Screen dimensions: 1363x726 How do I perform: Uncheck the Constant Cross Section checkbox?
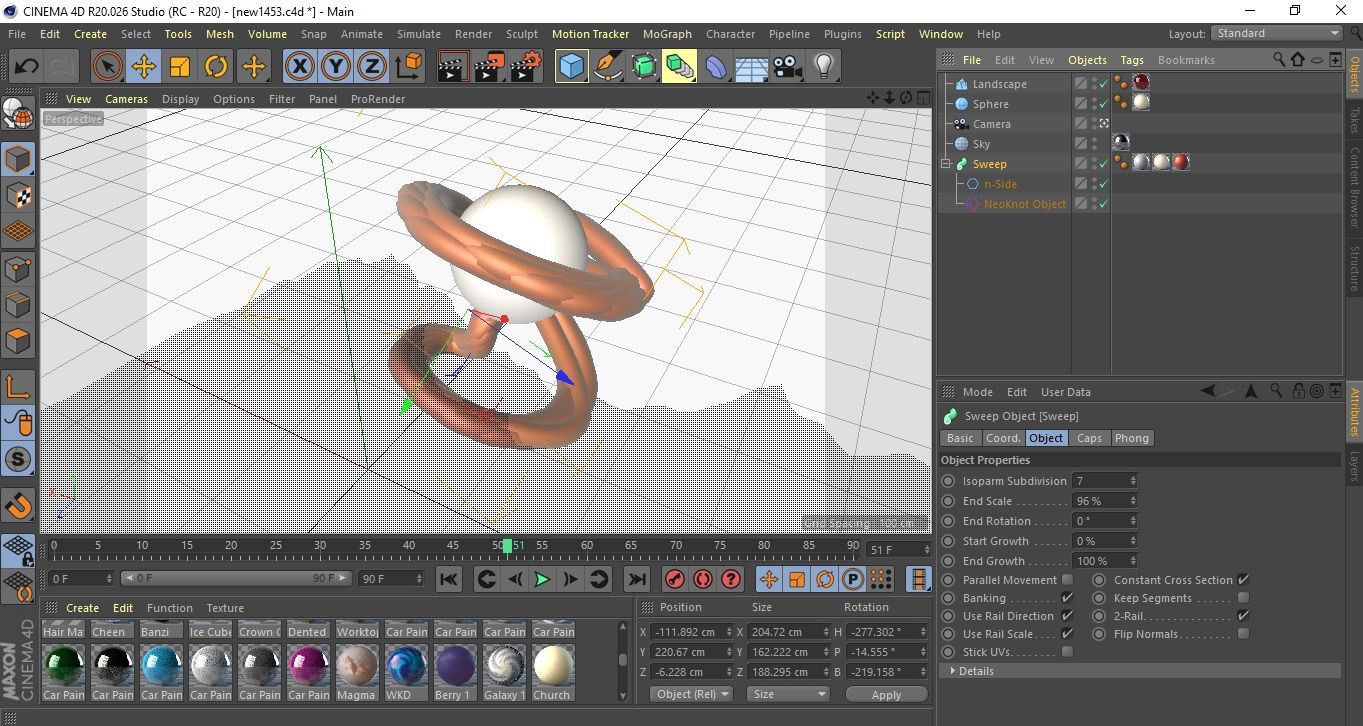coord(1243,580)
